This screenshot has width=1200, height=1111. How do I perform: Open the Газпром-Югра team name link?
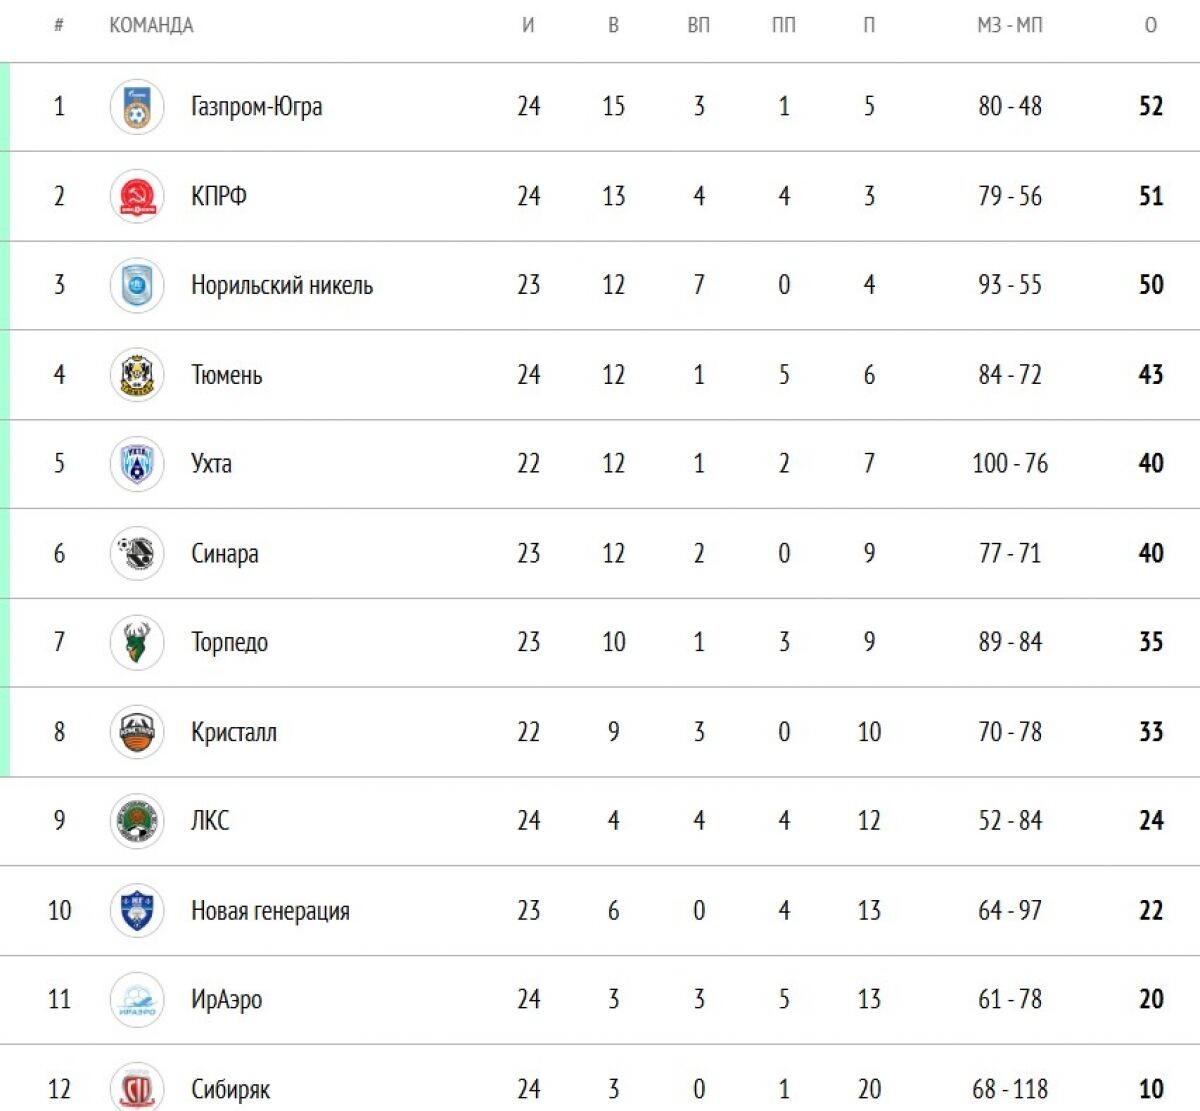257,106
